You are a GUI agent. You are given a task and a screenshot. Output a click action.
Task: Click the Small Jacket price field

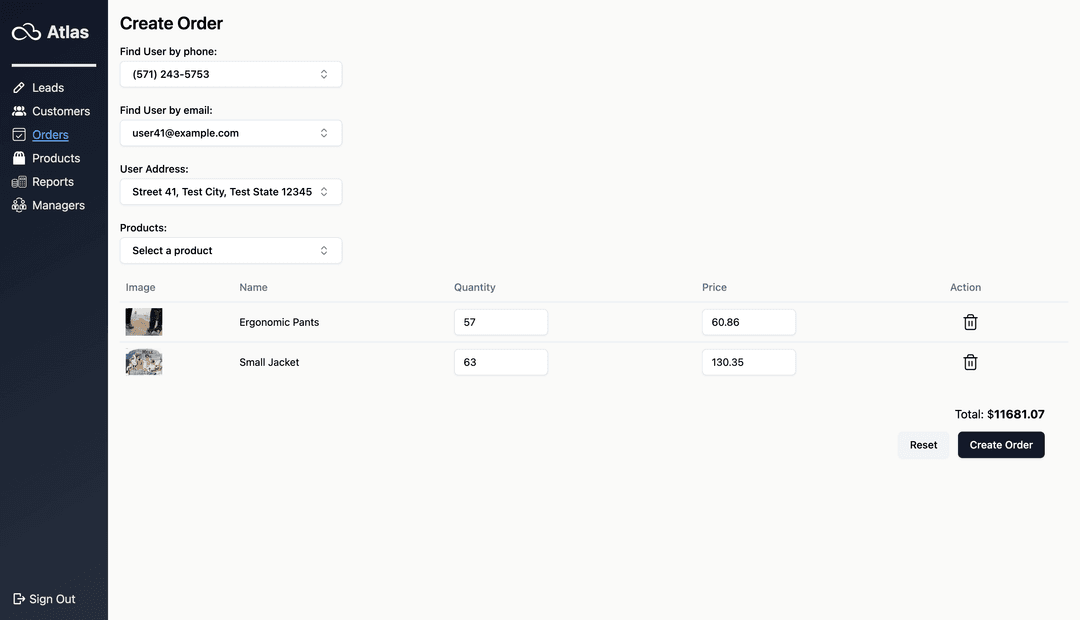click(748, 362)
